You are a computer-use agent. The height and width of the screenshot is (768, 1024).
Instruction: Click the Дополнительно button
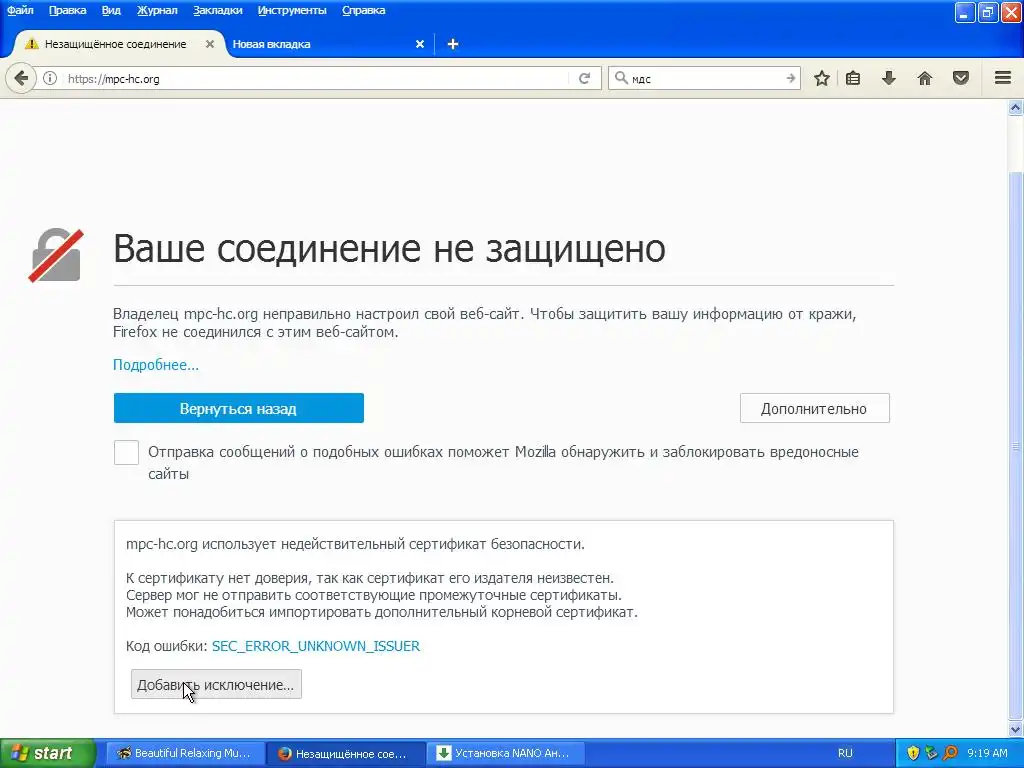click(814, 408)
